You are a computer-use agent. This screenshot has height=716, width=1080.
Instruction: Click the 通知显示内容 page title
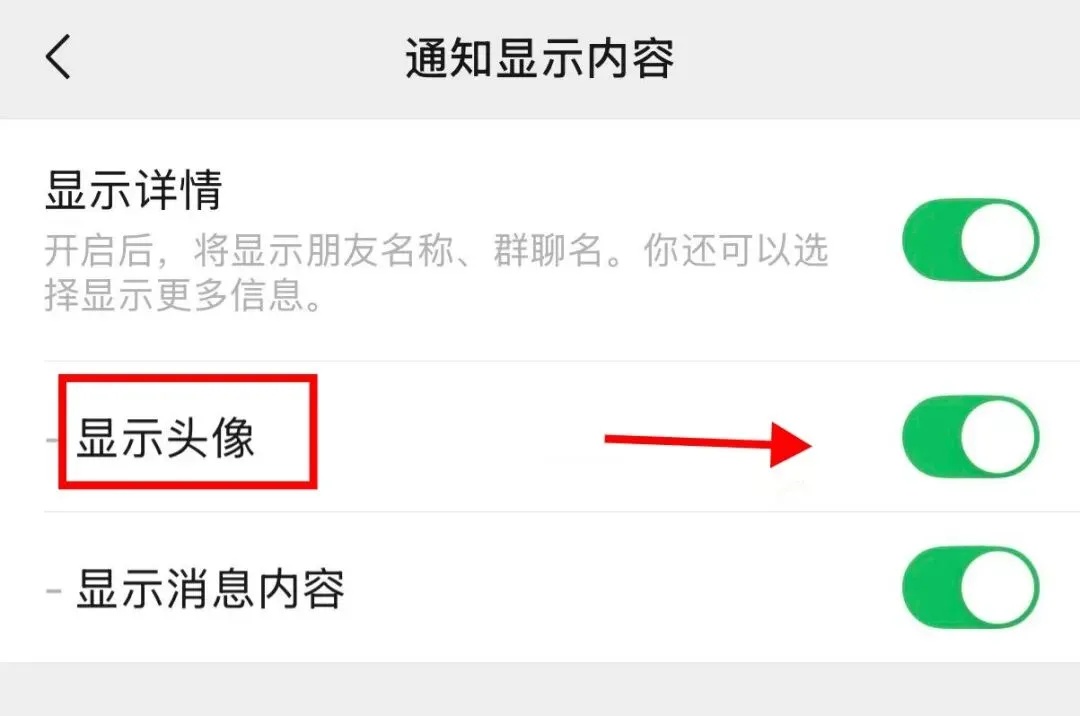[x=539, y=59]
